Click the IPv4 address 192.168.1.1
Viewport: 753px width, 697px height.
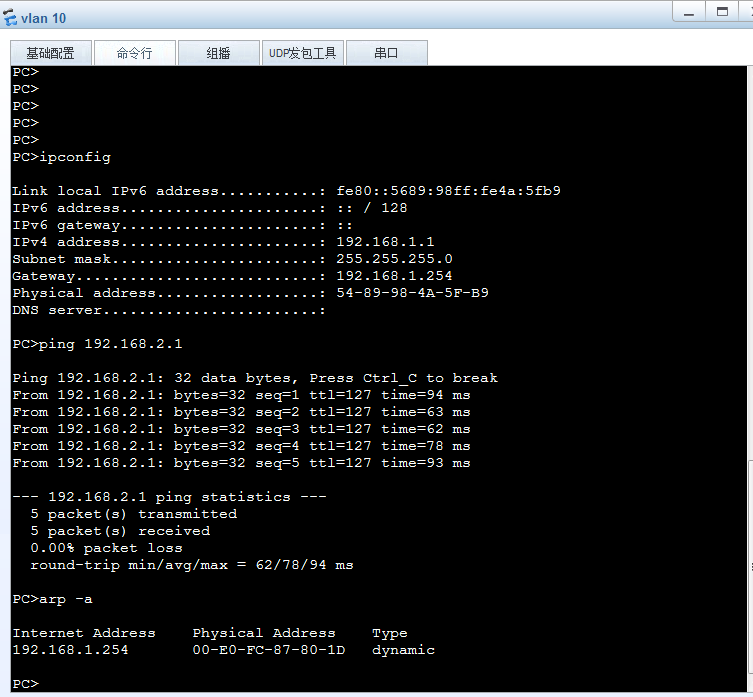tap(385, 242)
